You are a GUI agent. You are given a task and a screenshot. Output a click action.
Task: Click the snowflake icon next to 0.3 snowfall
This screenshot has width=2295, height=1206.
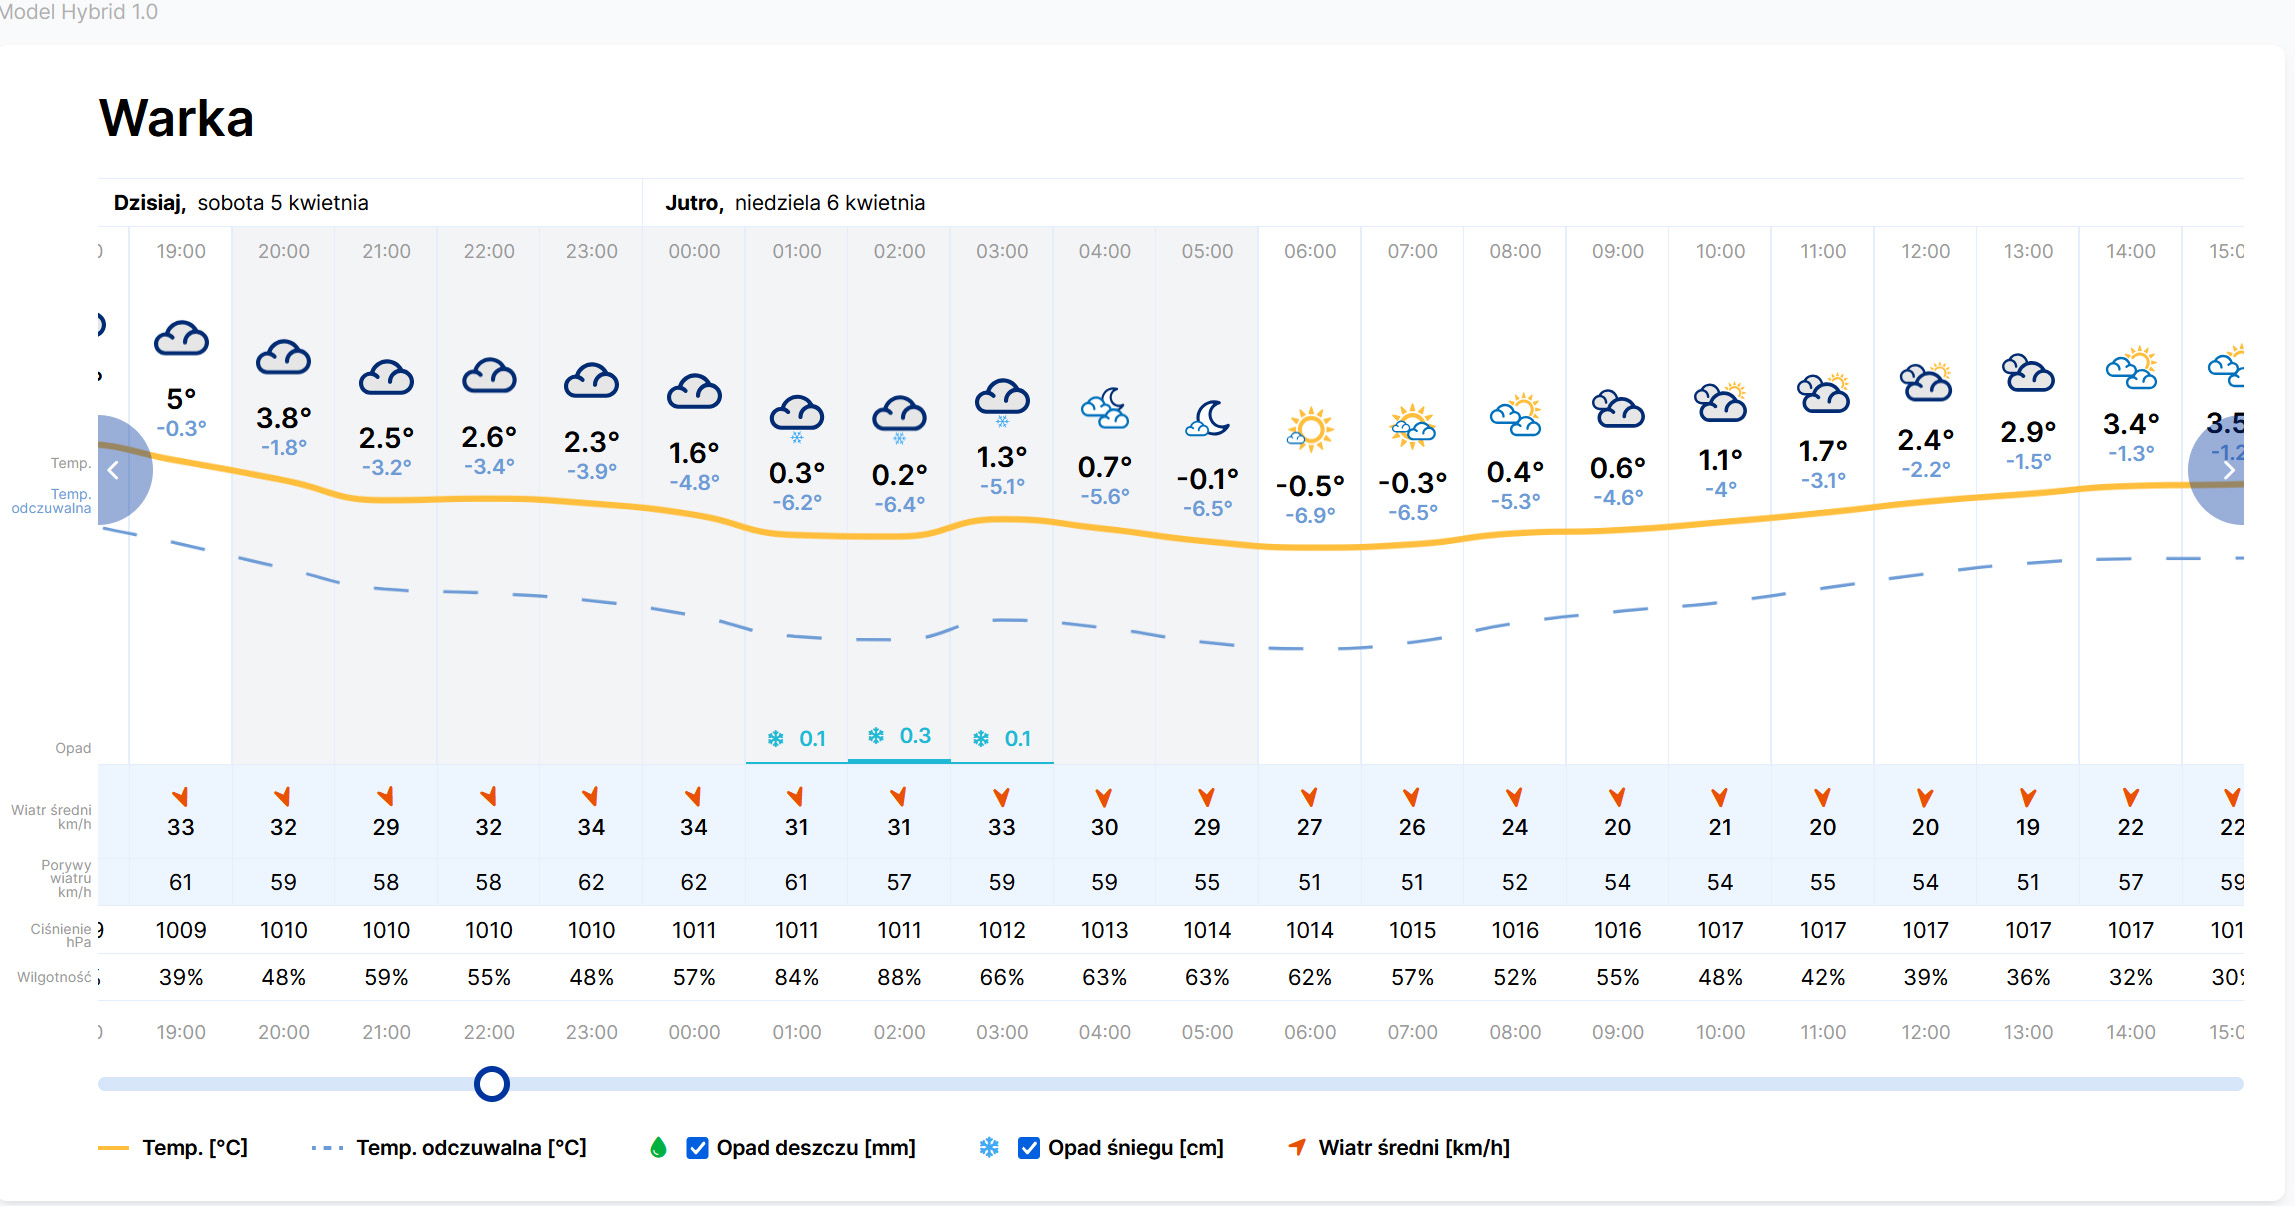[x=876, y=737]
